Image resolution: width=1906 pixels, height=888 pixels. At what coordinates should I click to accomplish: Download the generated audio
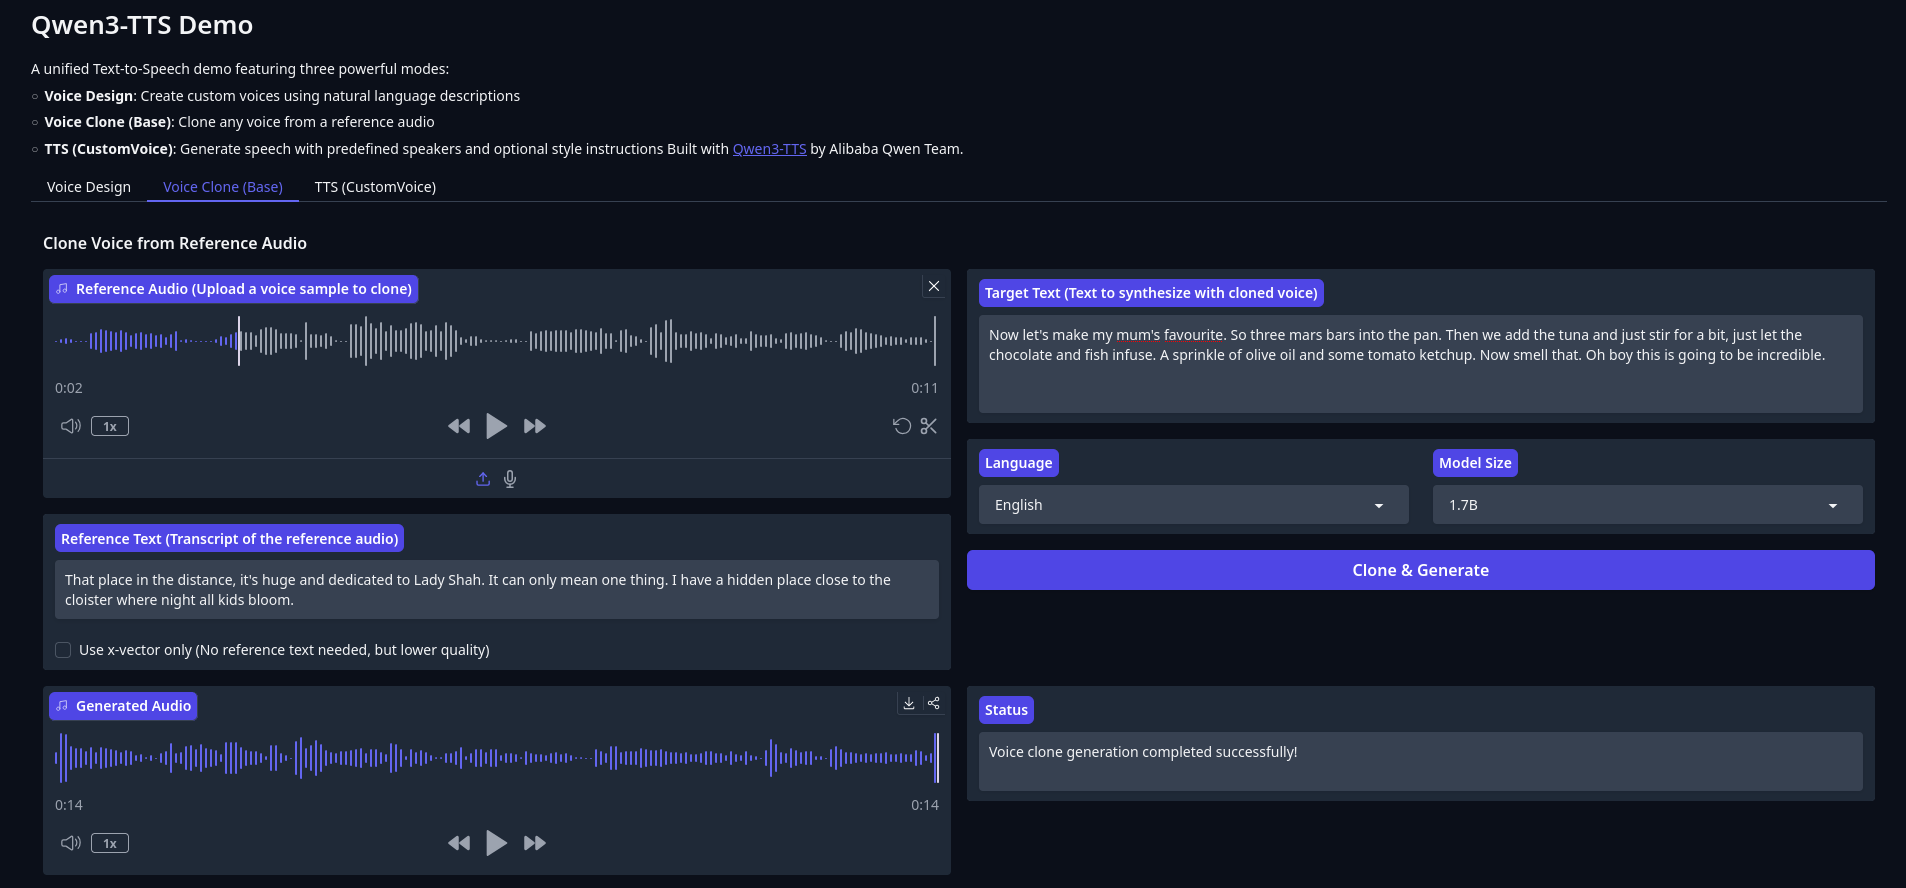(x=909, y=703)
